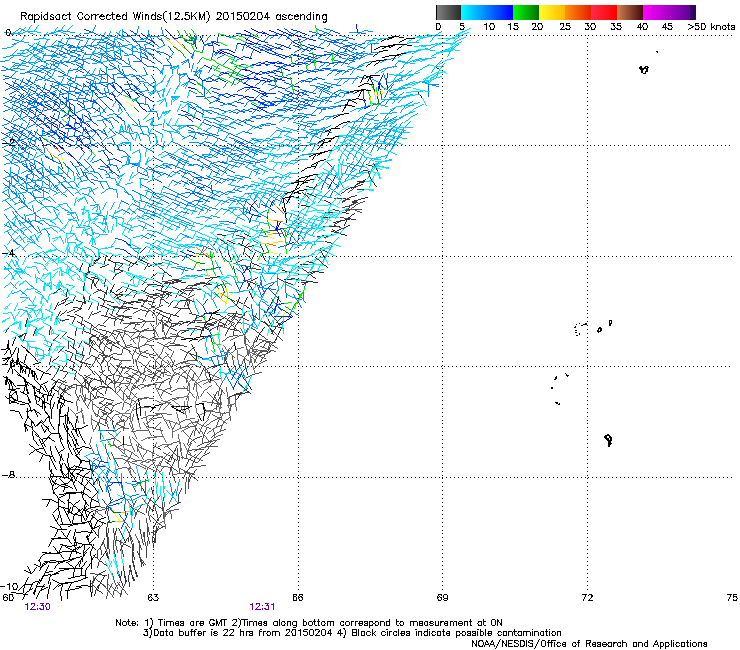Select the green 15-20 knots legend swatch
The height and width of the screenshot is (650, 740).
click(526, 12)
